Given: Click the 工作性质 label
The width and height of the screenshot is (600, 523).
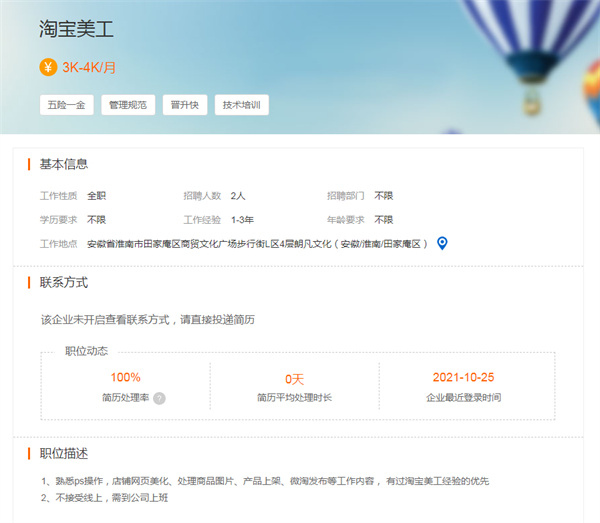Looking at the screenshot, I should pyautogui.click(x=59, y=196).
